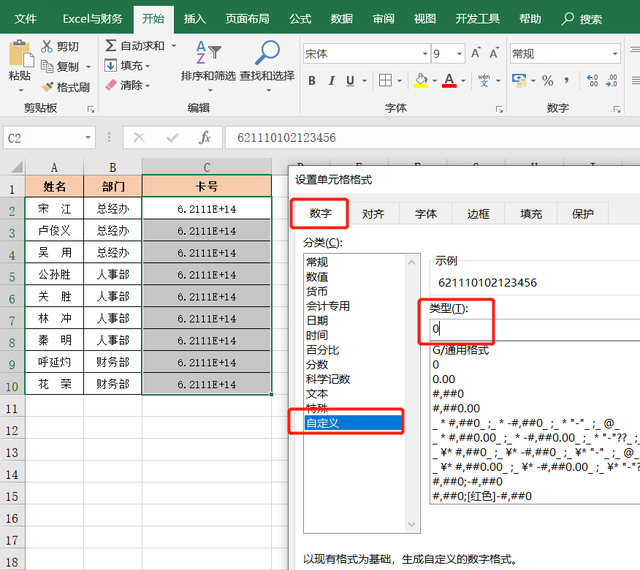Open the 对齐 tab in dialog
Screen dimensions: 640x570
373,214
